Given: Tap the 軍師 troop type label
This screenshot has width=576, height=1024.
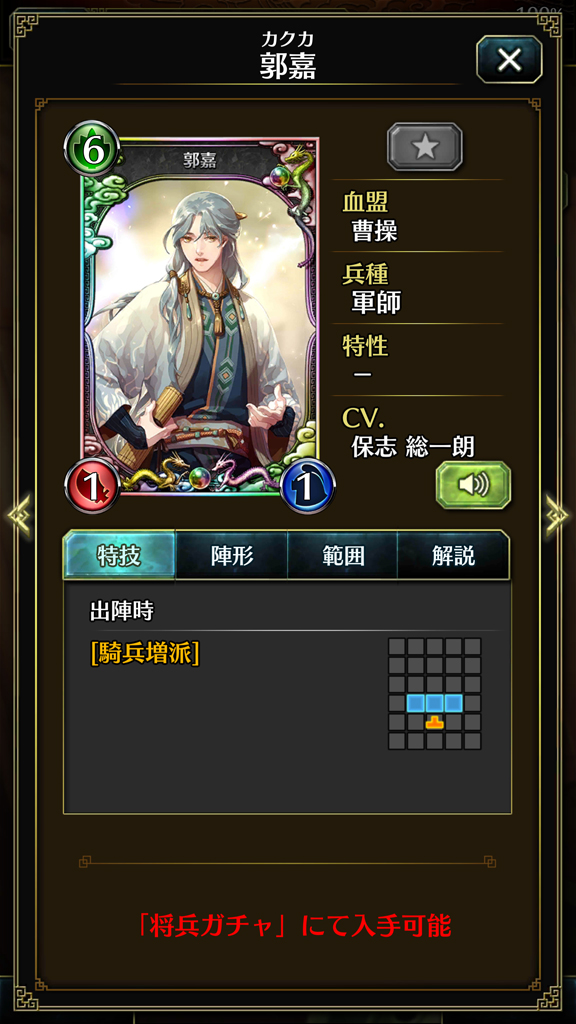Looking at the screenshot, I should click(x=376, y=302).
